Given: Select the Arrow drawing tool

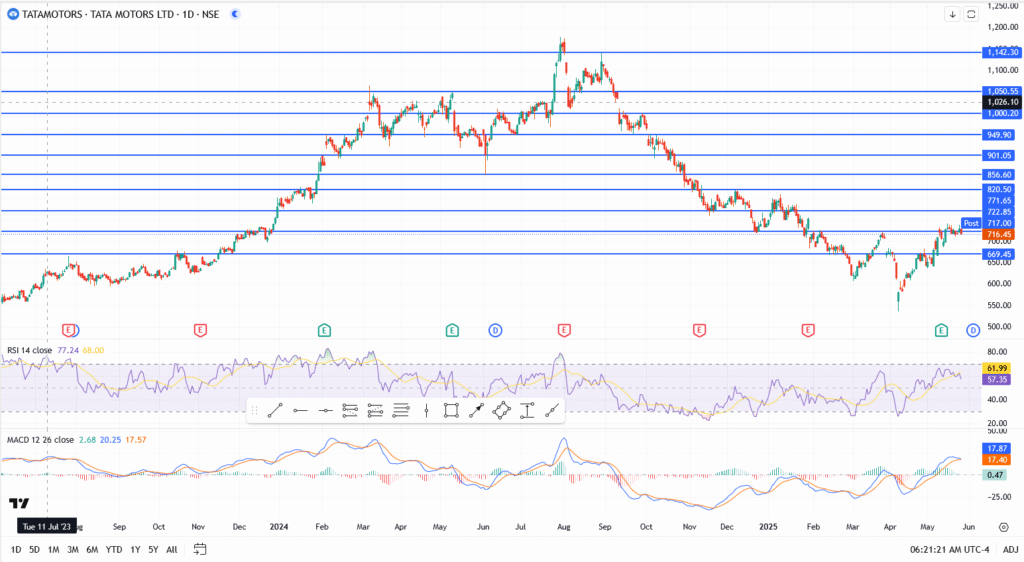Looking at the screenshot, I should [x=476, y=411].
